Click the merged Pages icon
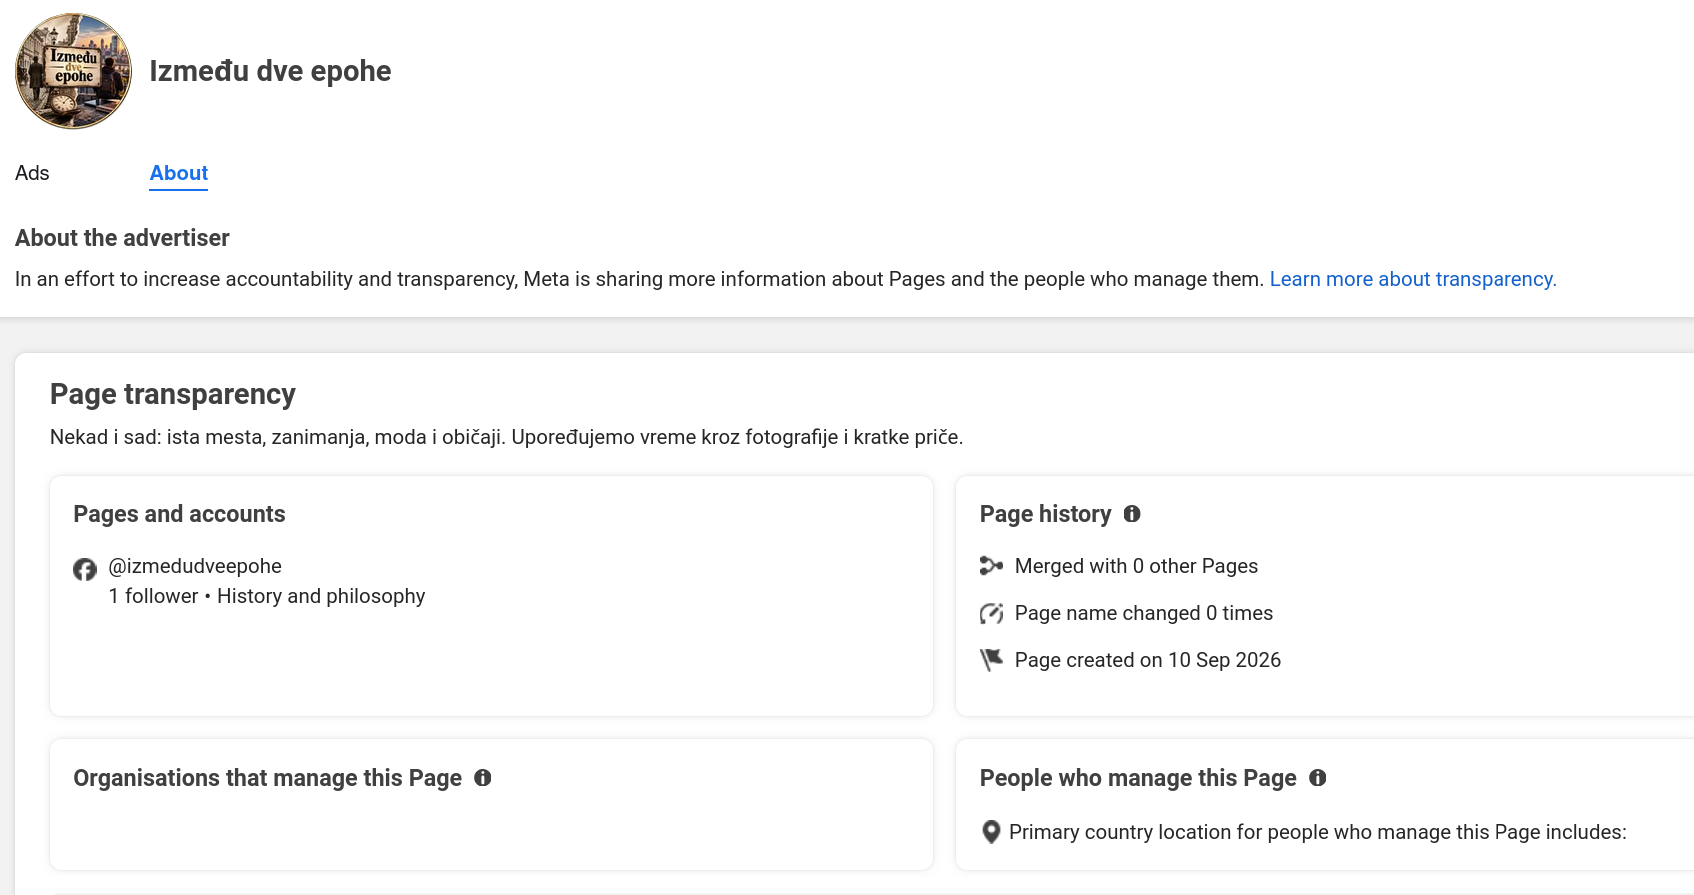The width and height of the screenshot is (1694, 895). click(991, 566)
